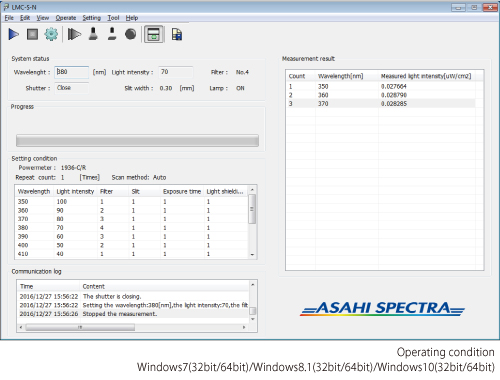The height and width of the screenshot is (380, 500).
Task: Click the Slit column header
Action: pyautogui.click(x=145, y=191)
